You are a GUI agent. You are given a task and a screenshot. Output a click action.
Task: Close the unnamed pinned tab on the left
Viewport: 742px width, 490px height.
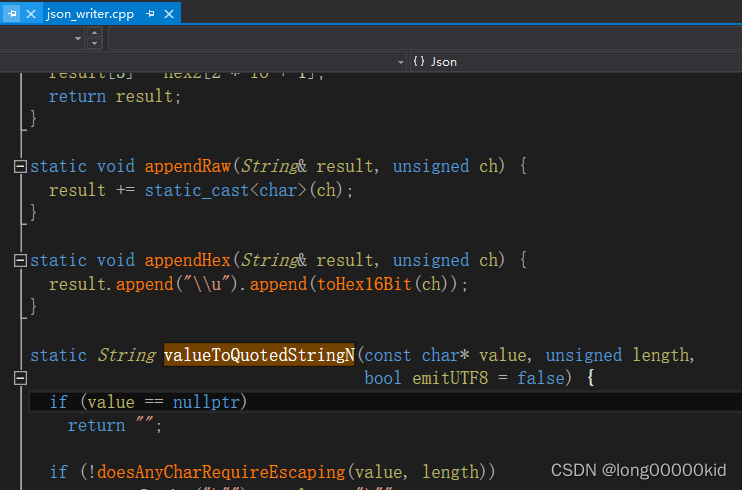point(31,14)
